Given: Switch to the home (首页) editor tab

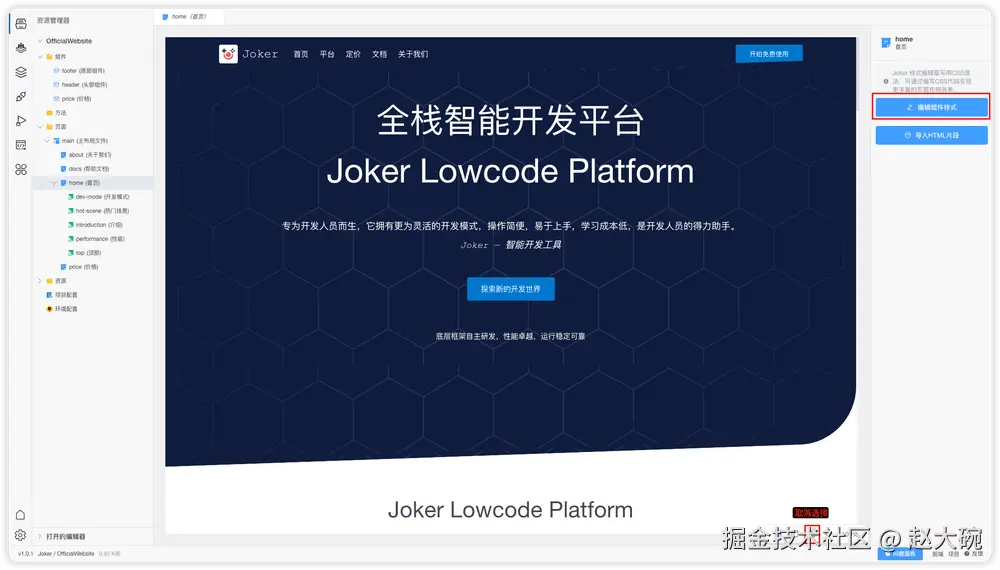Looking at the screenshot, I should point(188,17).
